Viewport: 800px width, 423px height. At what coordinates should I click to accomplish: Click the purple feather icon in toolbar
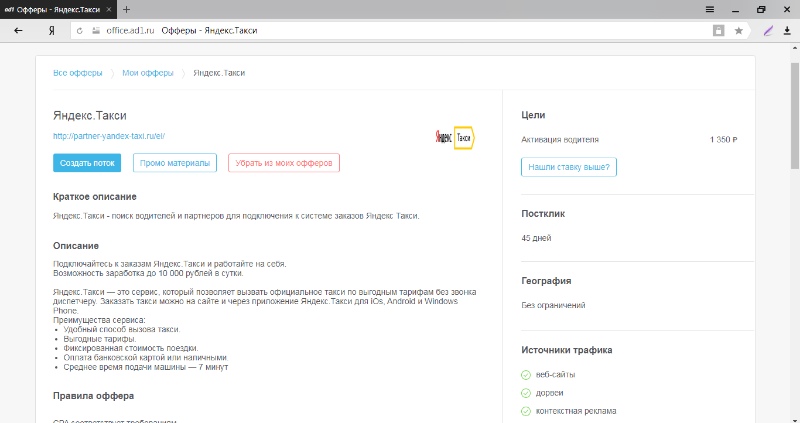tap(768, 31)
